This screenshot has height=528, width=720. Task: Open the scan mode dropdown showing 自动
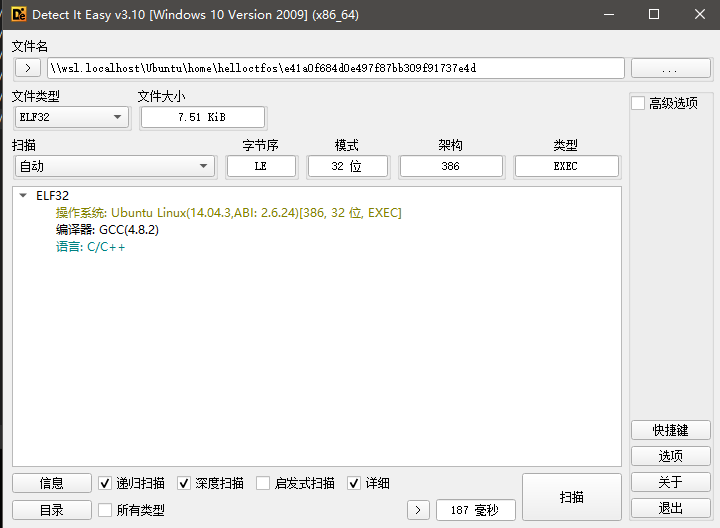click(114, 166)
